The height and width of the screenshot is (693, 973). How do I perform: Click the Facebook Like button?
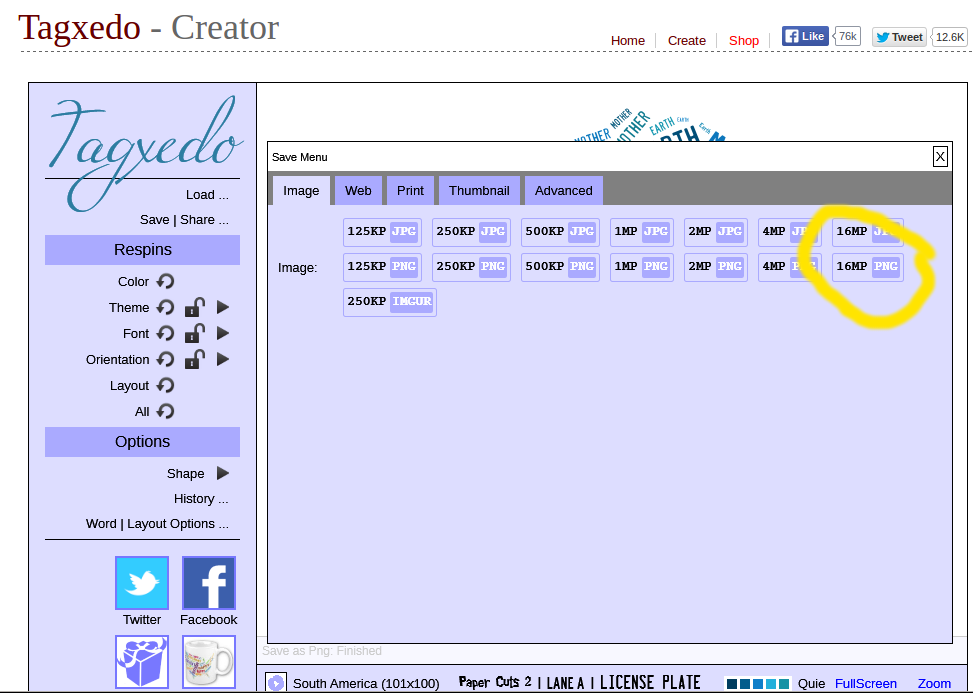click(x=805, y=37)
